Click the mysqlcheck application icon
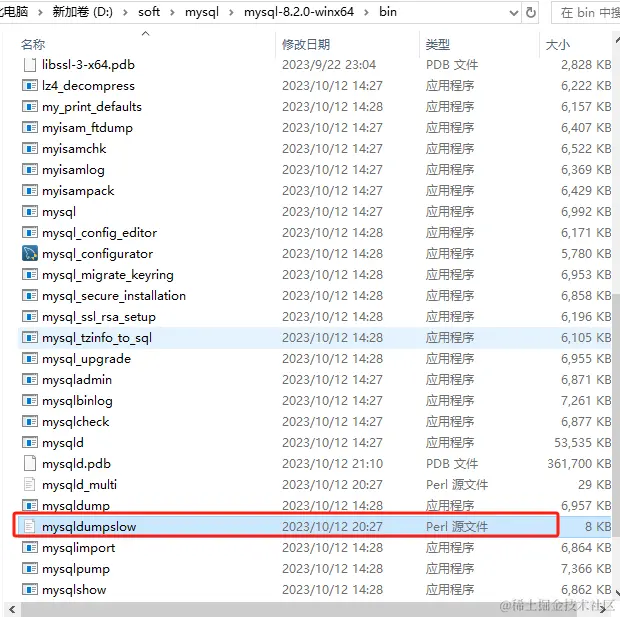 [30, 421]
